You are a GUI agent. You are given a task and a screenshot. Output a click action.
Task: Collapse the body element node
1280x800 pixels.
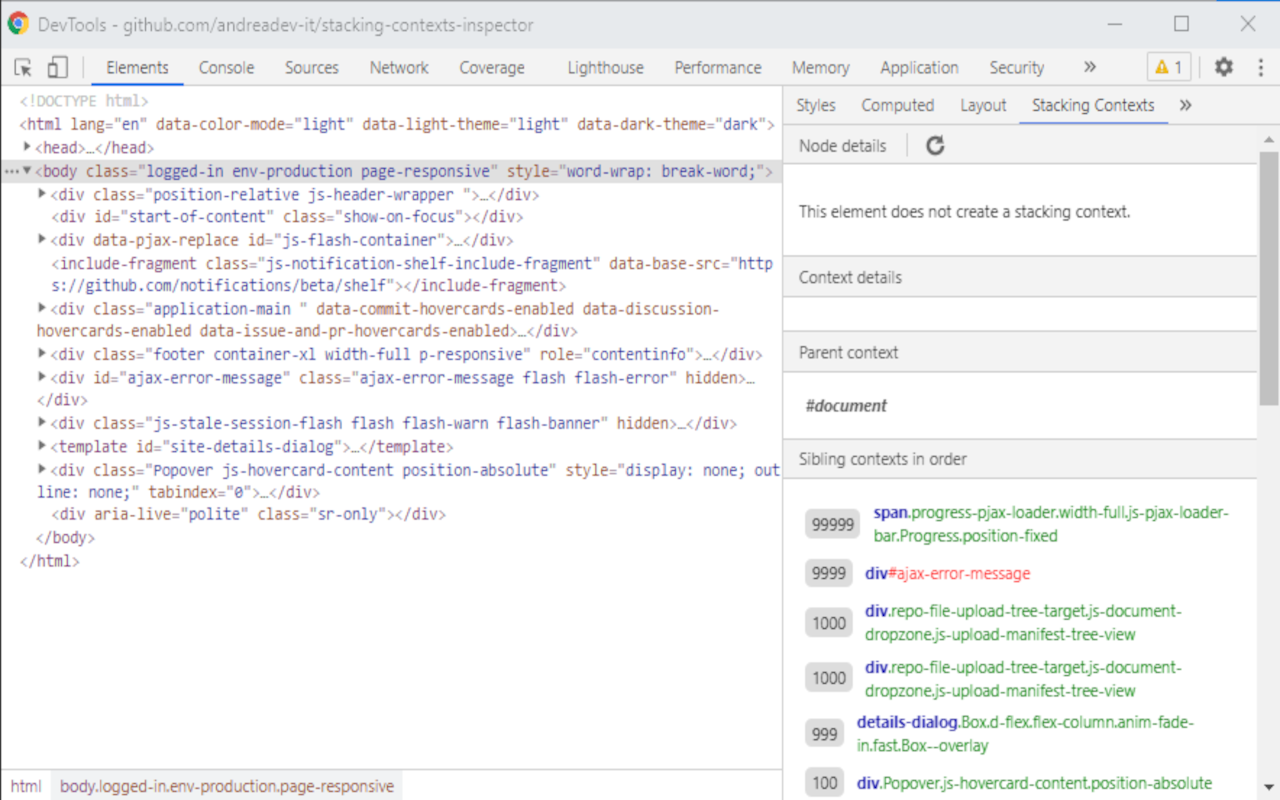[24, 170]
